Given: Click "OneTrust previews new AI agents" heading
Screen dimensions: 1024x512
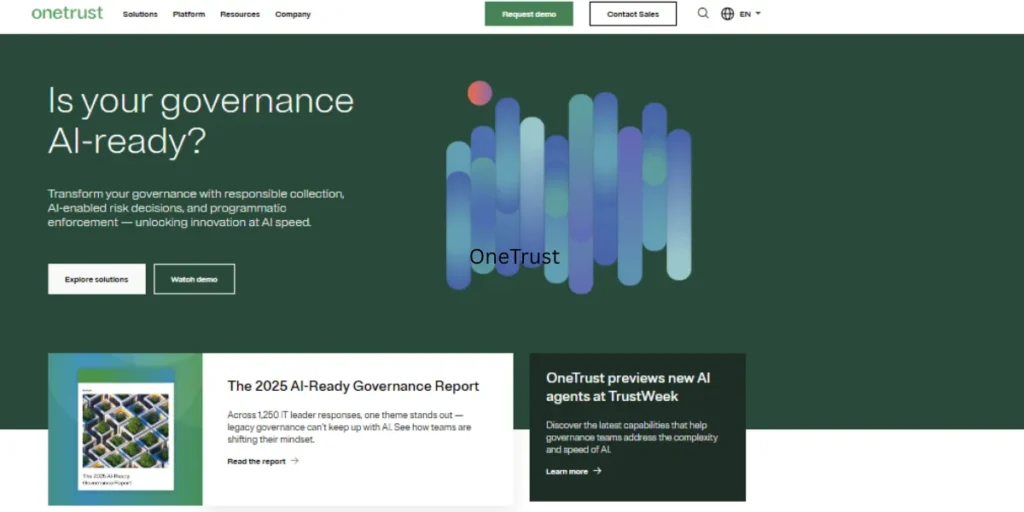Looking at the screenshot, I should tap(628, 387).
